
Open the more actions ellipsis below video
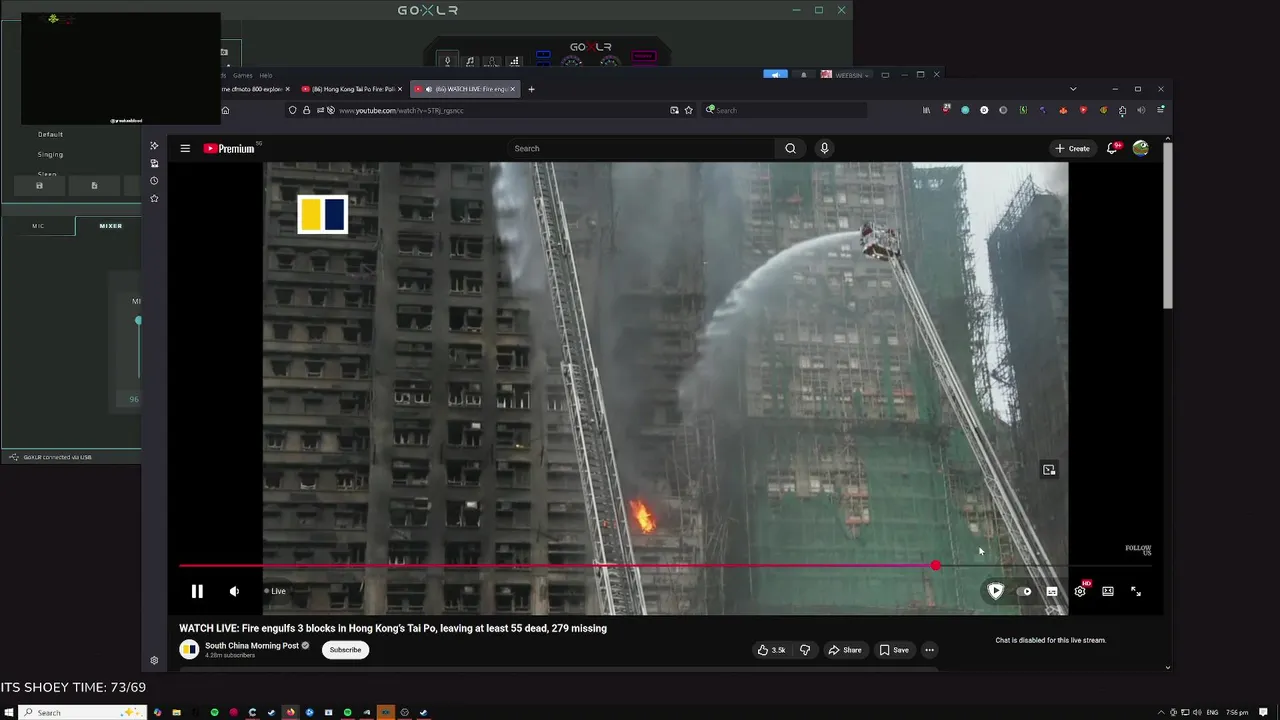tap(929, 650)
